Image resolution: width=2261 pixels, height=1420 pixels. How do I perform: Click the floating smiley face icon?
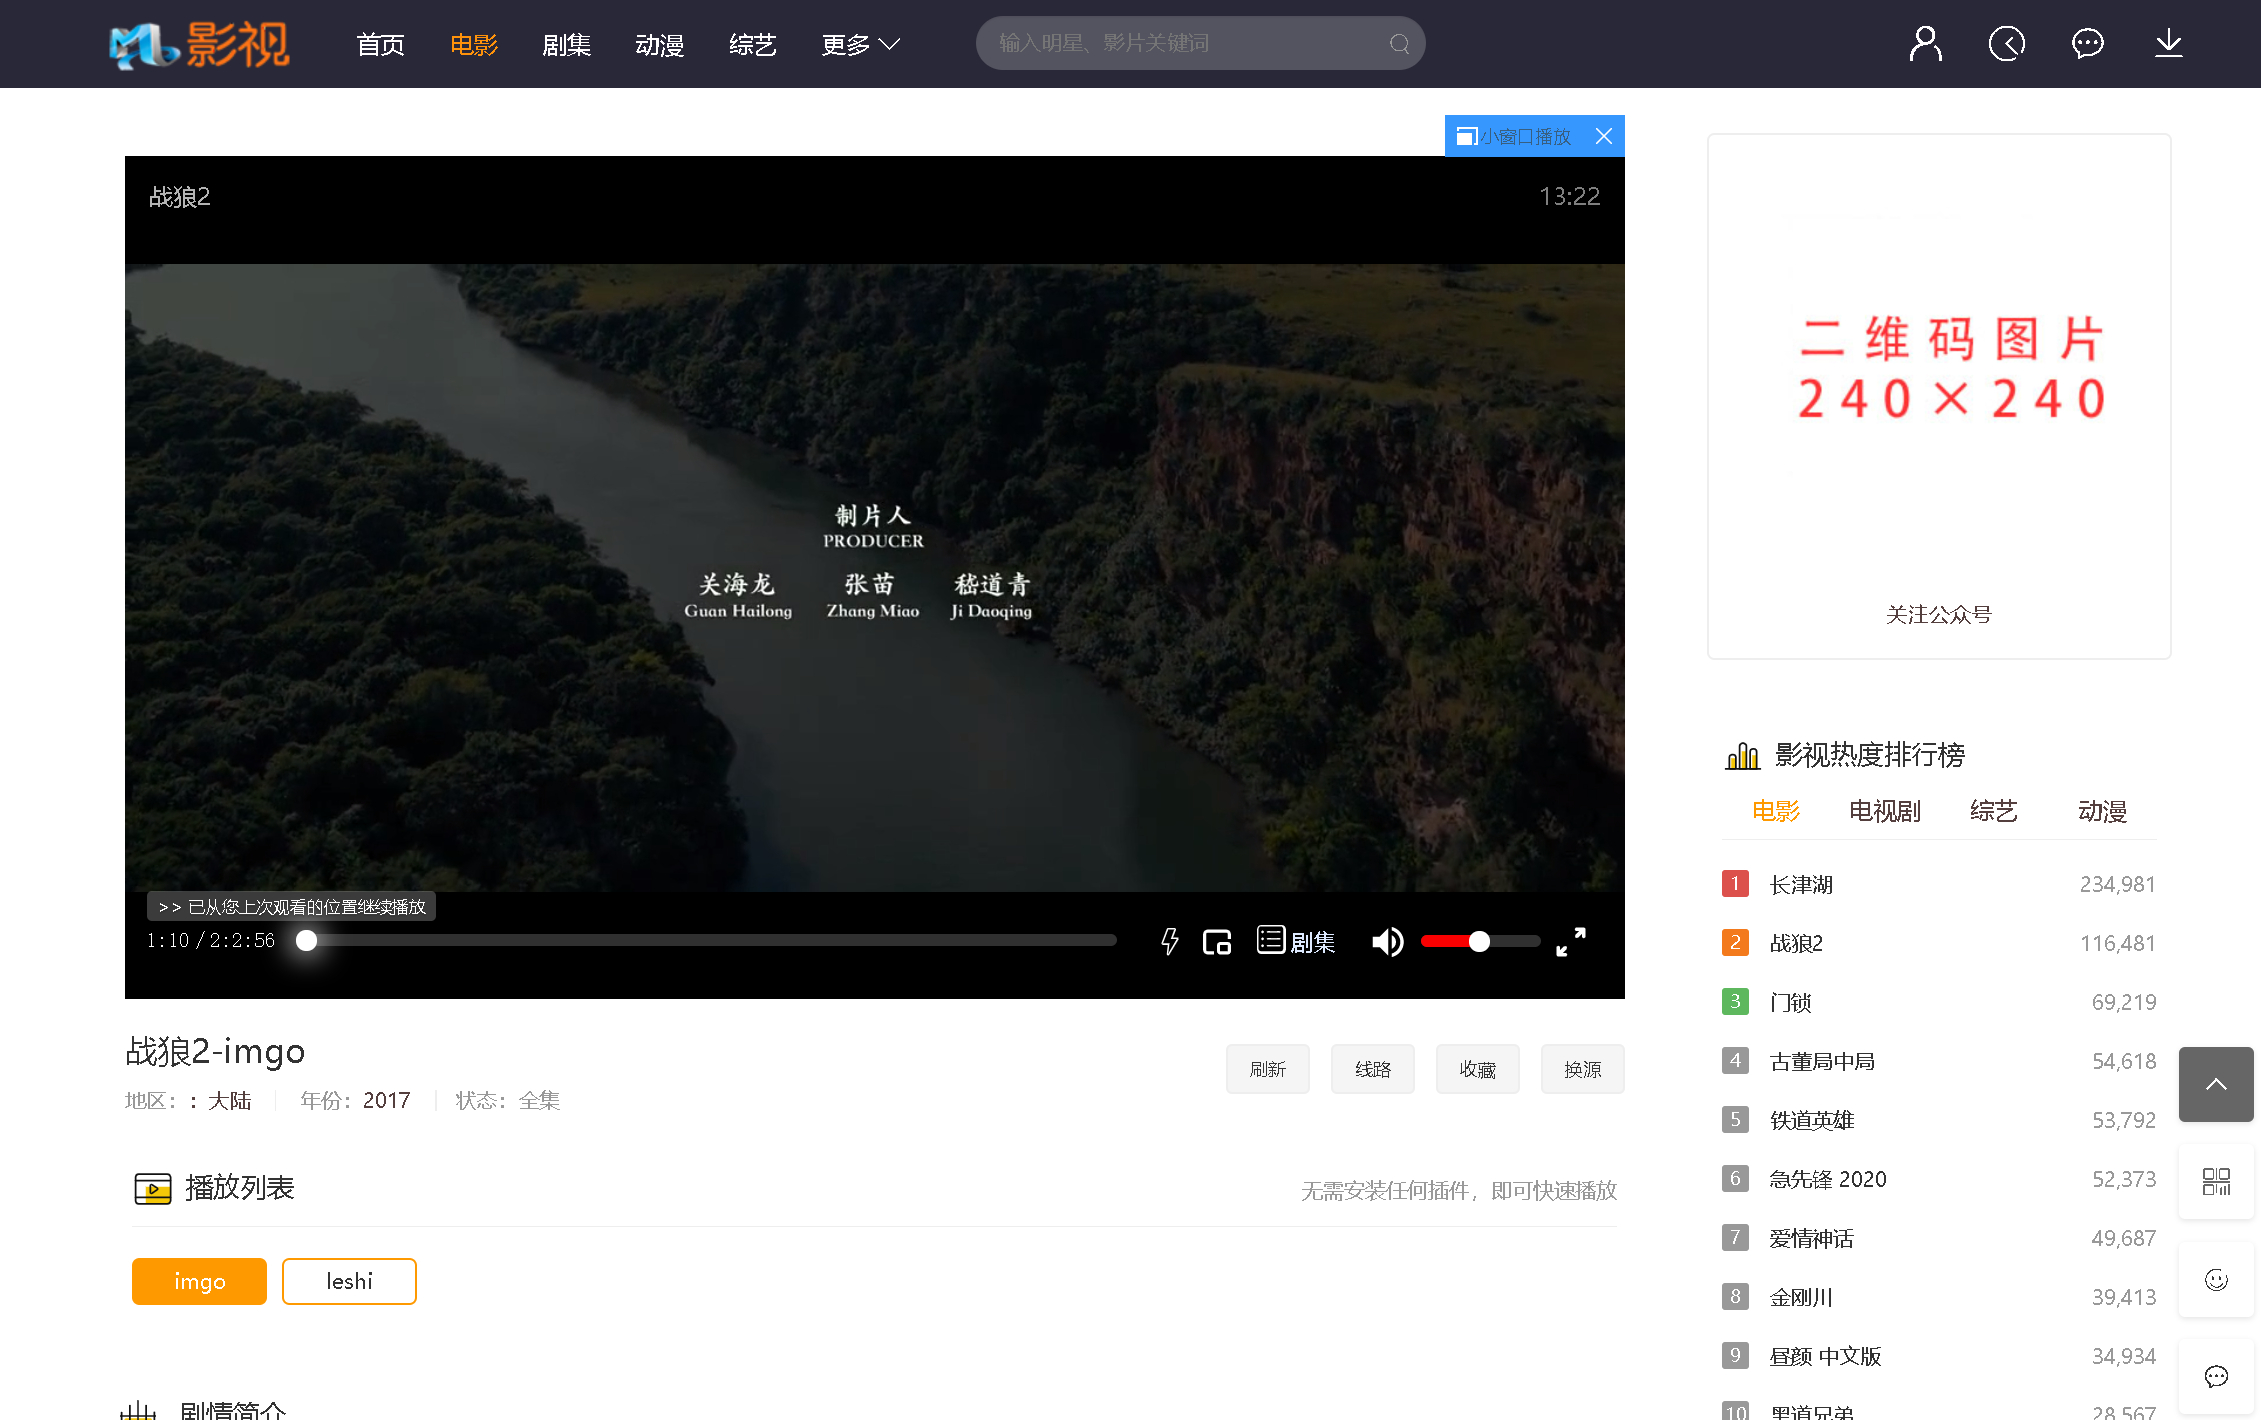[x=2216, y=1279]
